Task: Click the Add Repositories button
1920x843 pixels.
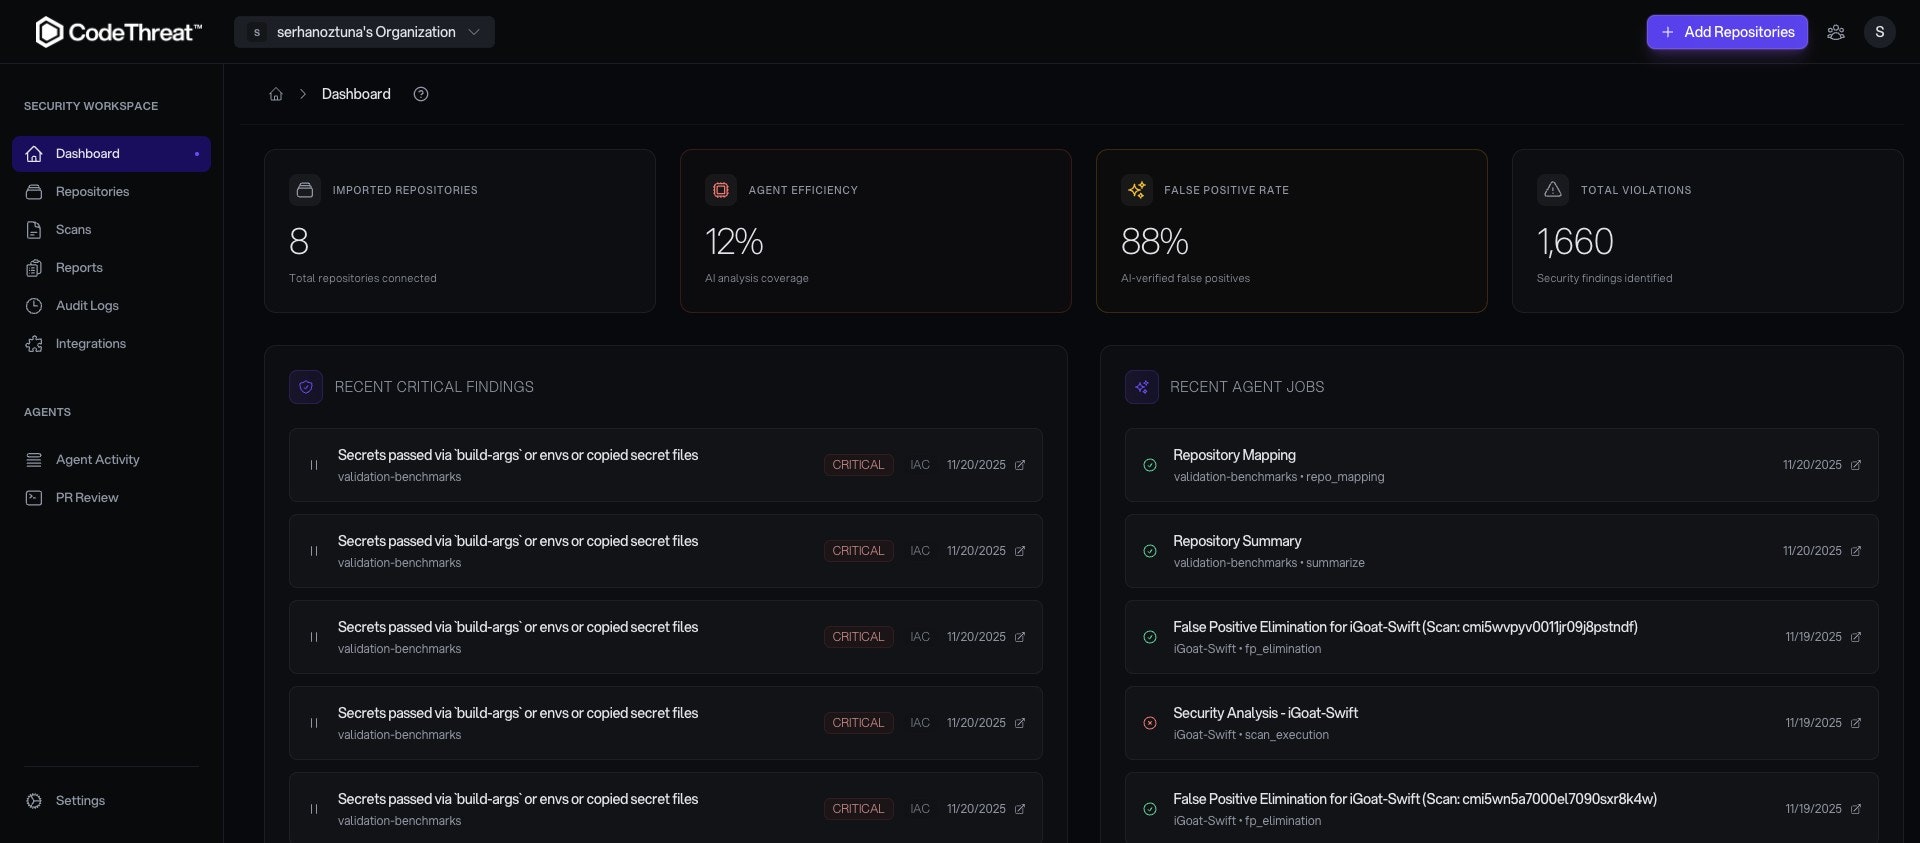Action: pyautogui.click(x=1727, y=31)
